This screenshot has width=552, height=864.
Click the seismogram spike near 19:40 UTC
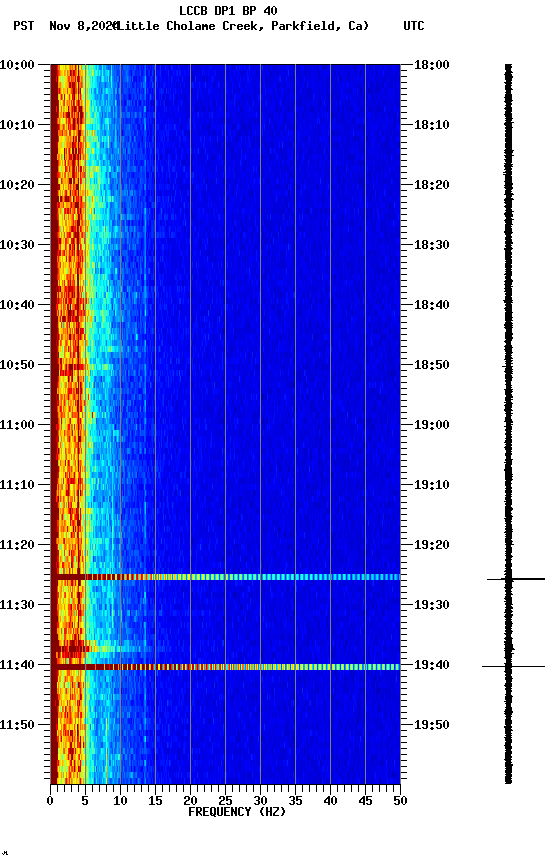513,667
